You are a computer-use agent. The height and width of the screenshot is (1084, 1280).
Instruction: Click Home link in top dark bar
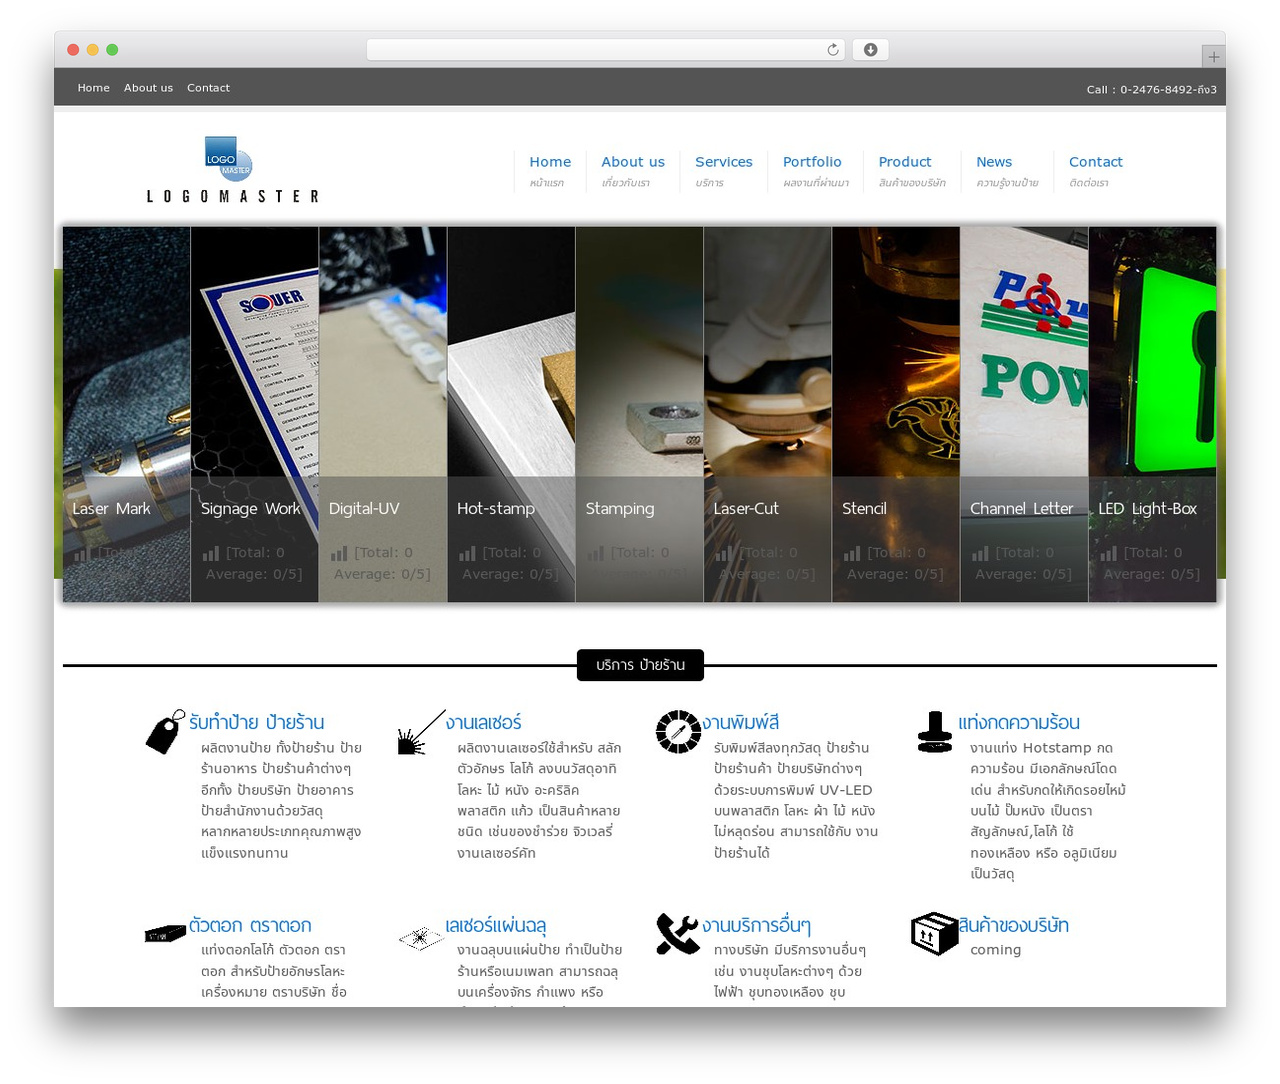[x=94, y=88]
